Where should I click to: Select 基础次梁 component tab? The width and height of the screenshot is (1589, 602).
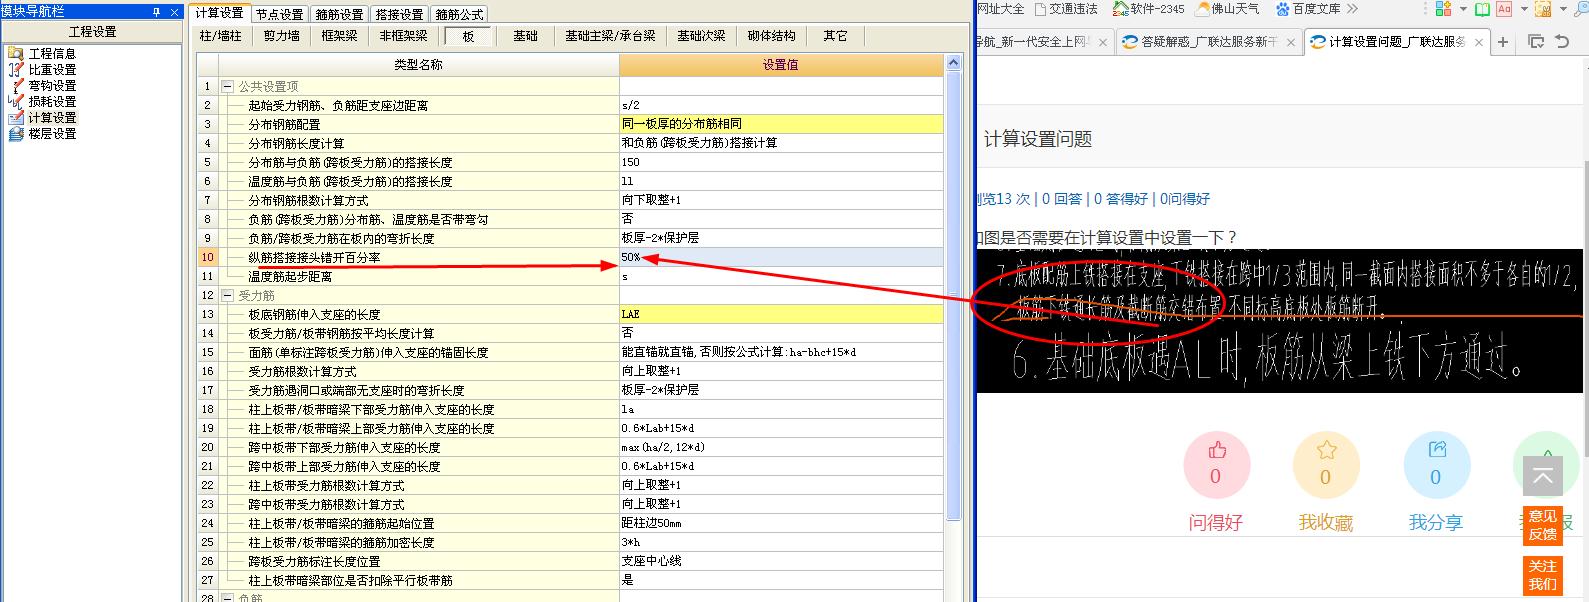(701, 36)
